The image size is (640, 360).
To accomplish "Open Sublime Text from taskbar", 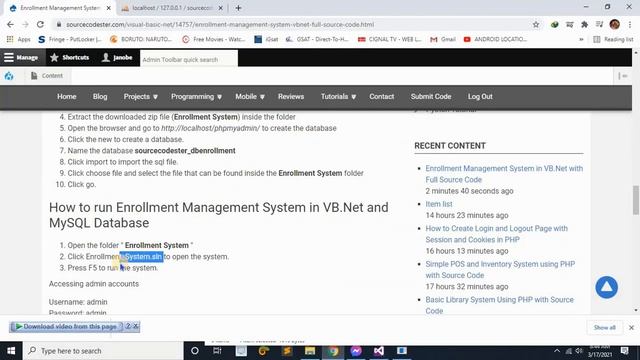I will tap(287, 351).
